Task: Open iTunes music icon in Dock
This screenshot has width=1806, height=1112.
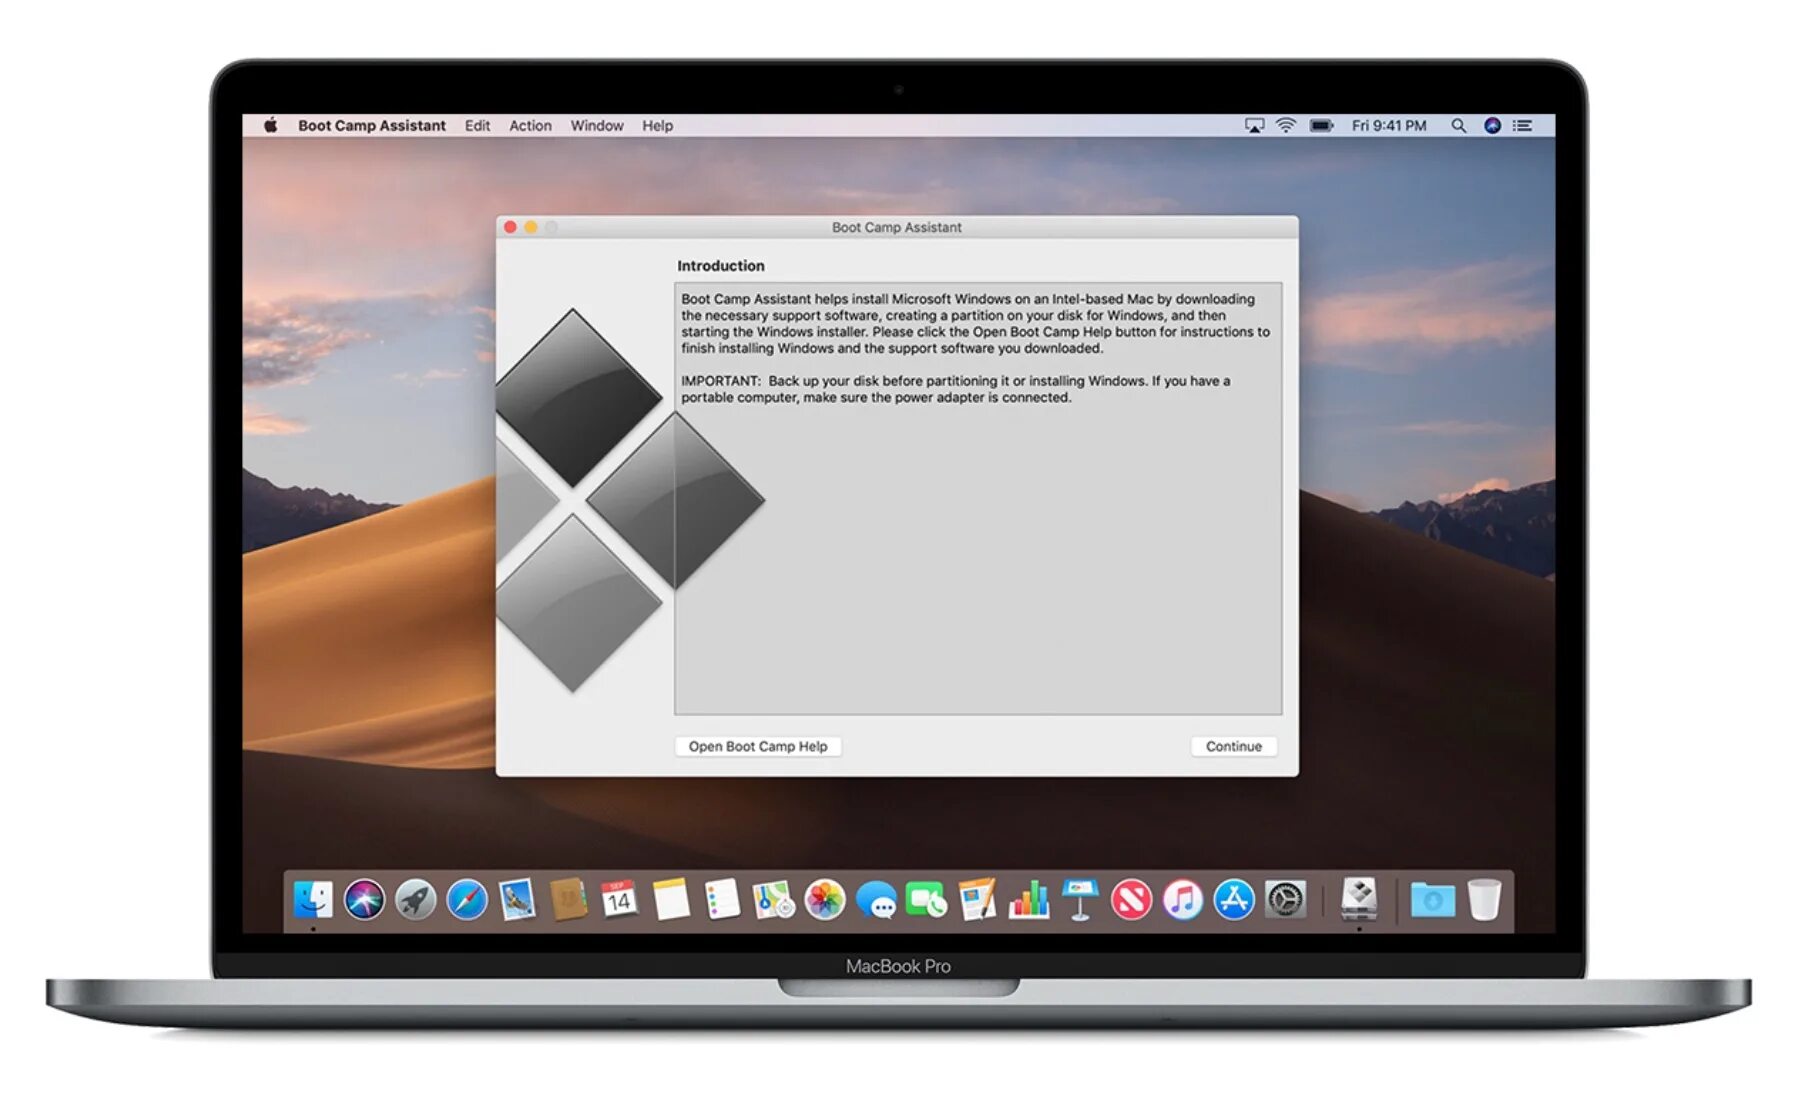Action: (x=1183, y=900)
